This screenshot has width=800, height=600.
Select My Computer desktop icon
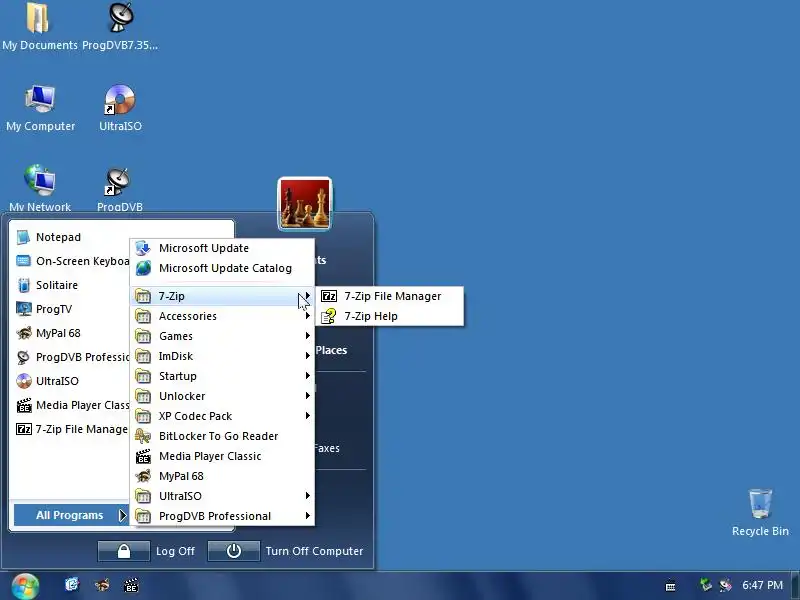40,108
